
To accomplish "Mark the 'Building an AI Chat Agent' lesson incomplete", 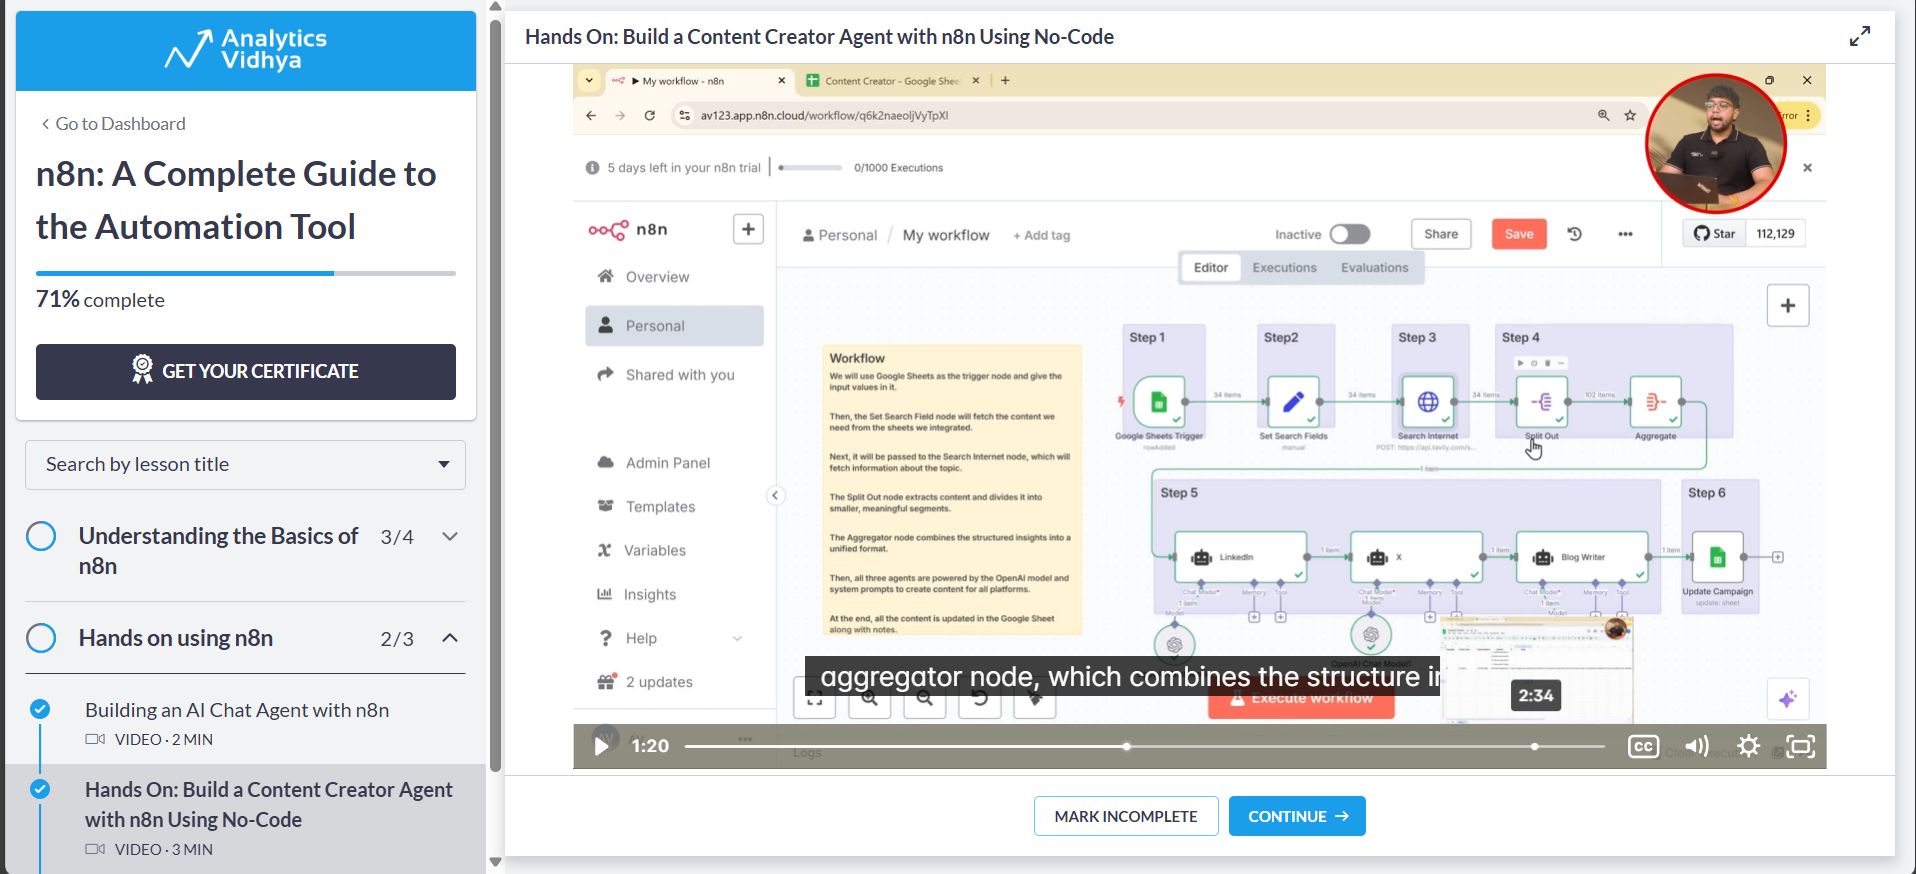I will point(40,709).
